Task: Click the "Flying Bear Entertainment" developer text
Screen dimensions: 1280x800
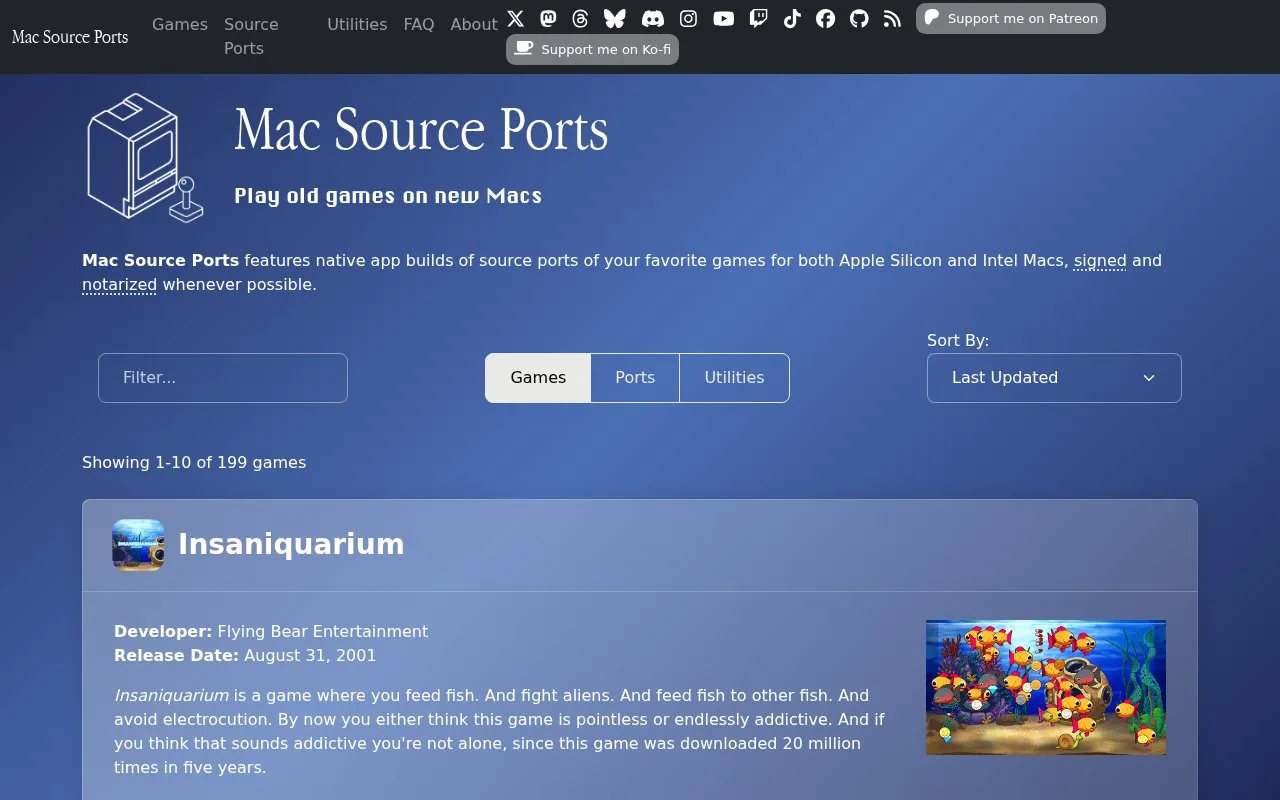Action: [322, 631]
